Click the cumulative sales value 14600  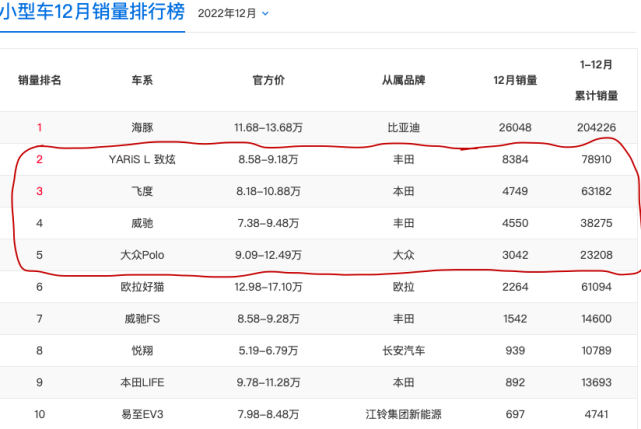[x=596, y=319]
